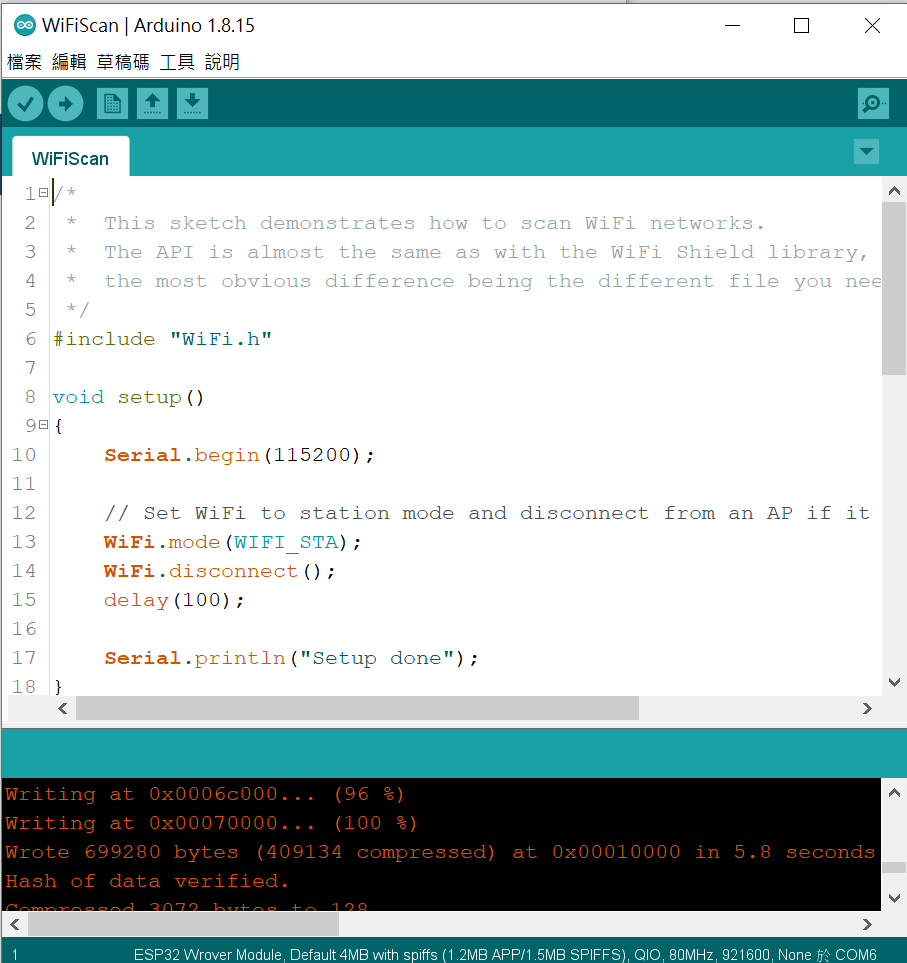907x963 pixels.
Task: Open the tab options dropdown arrow
Action: point(866,152)
